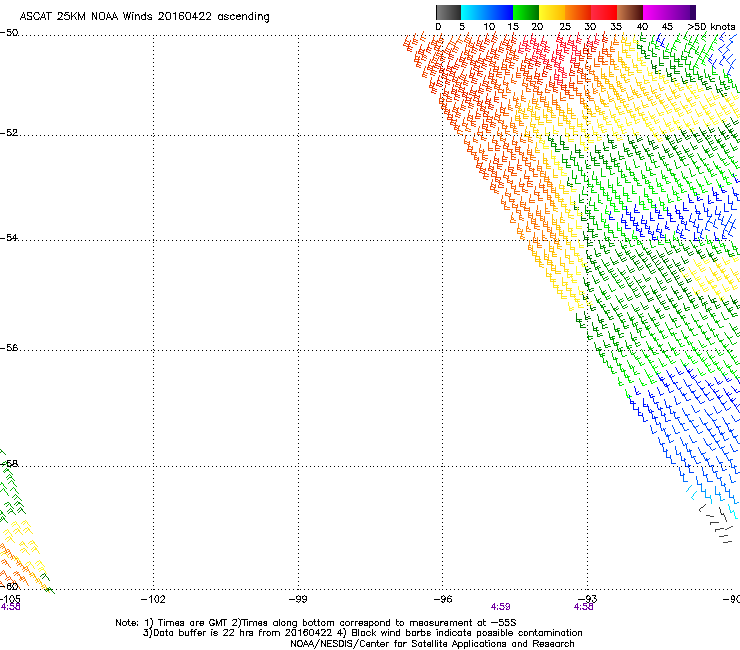Pick the red 30–35 knots color bar segment
This screenshot has width=740, height=650.
[x=604, y=12]
